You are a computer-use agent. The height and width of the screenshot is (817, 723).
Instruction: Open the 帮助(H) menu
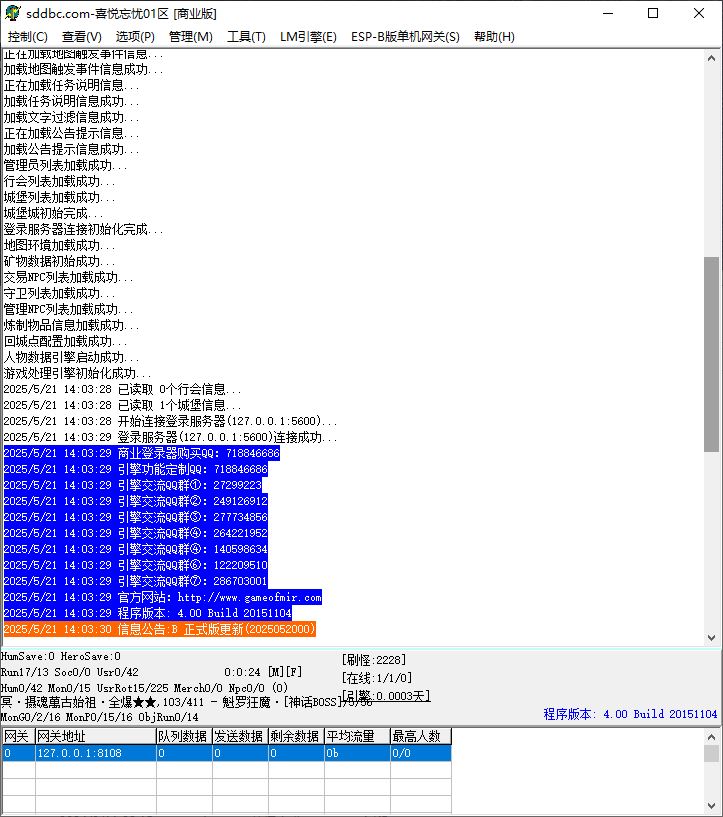[494, 36]
